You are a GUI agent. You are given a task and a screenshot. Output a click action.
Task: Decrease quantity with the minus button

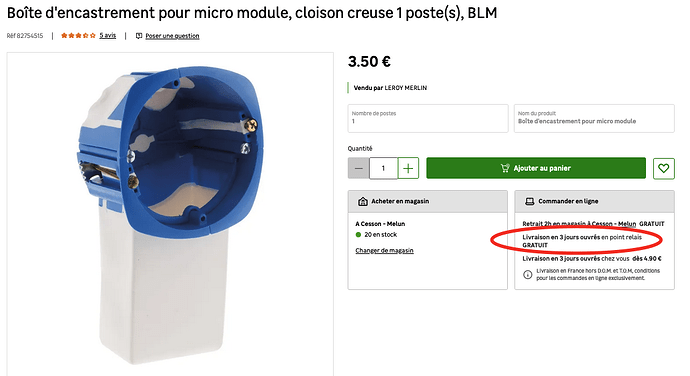click(x=359, y=168)
